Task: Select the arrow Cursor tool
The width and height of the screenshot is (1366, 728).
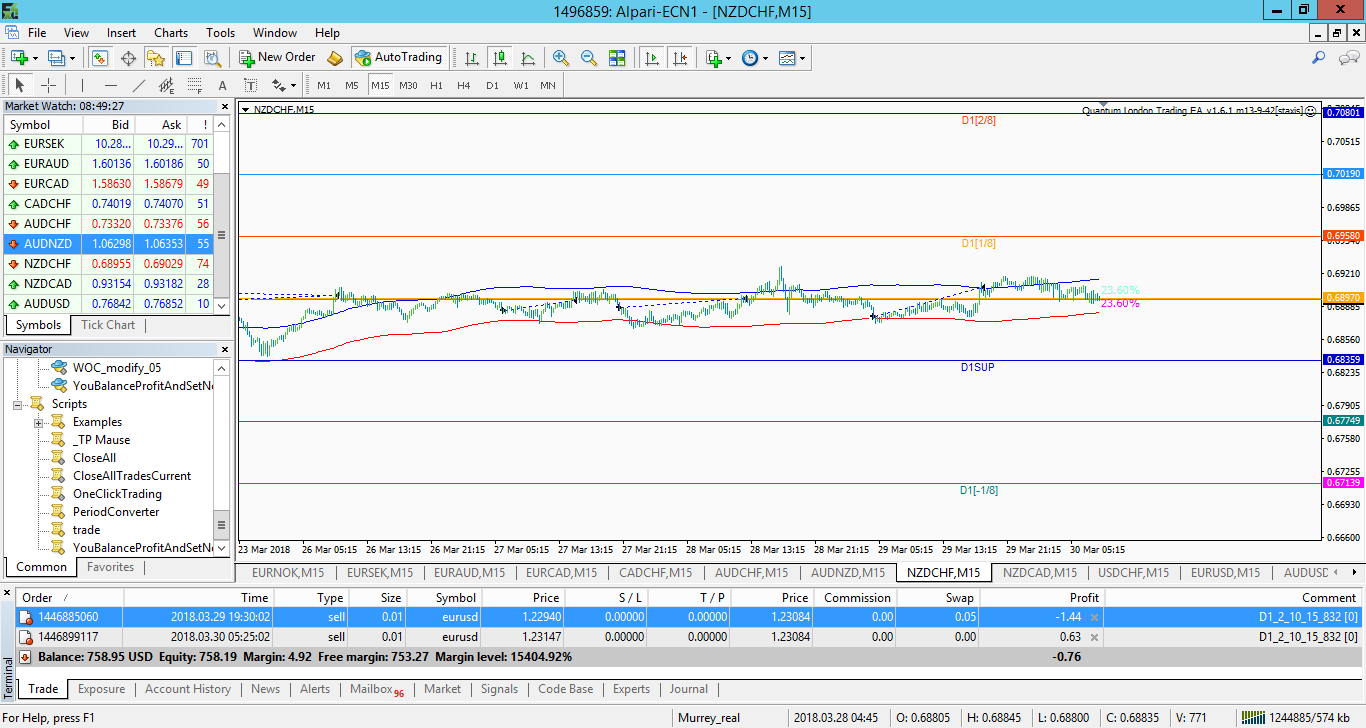Action: [x=20, y=85]
